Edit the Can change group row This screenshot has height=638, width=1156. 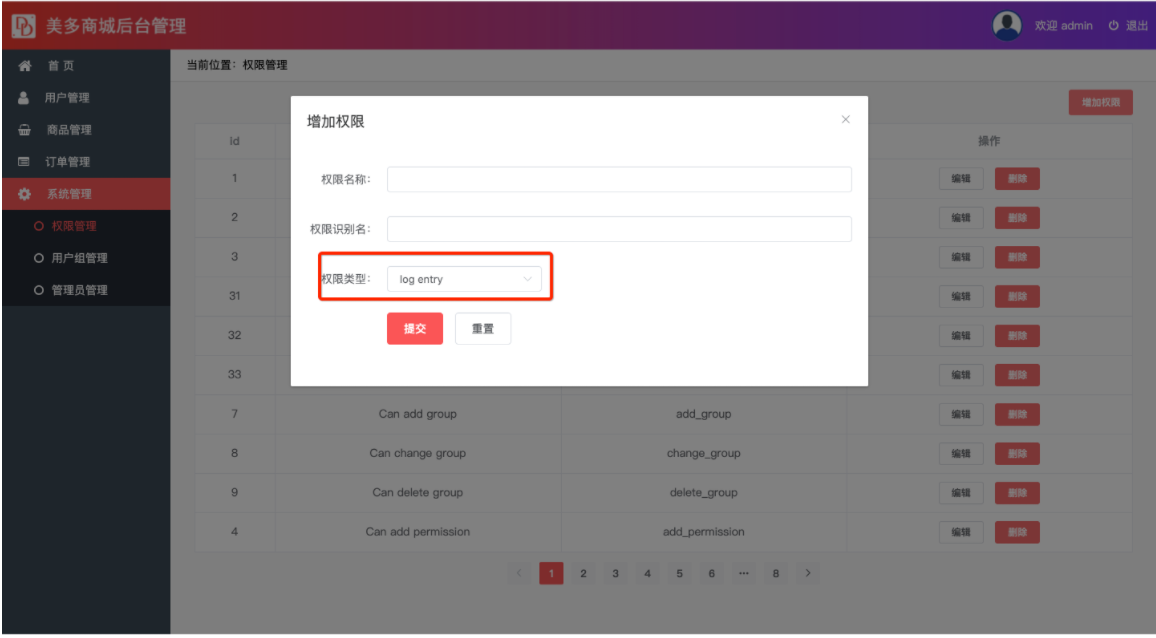click(x=961, y=454)
